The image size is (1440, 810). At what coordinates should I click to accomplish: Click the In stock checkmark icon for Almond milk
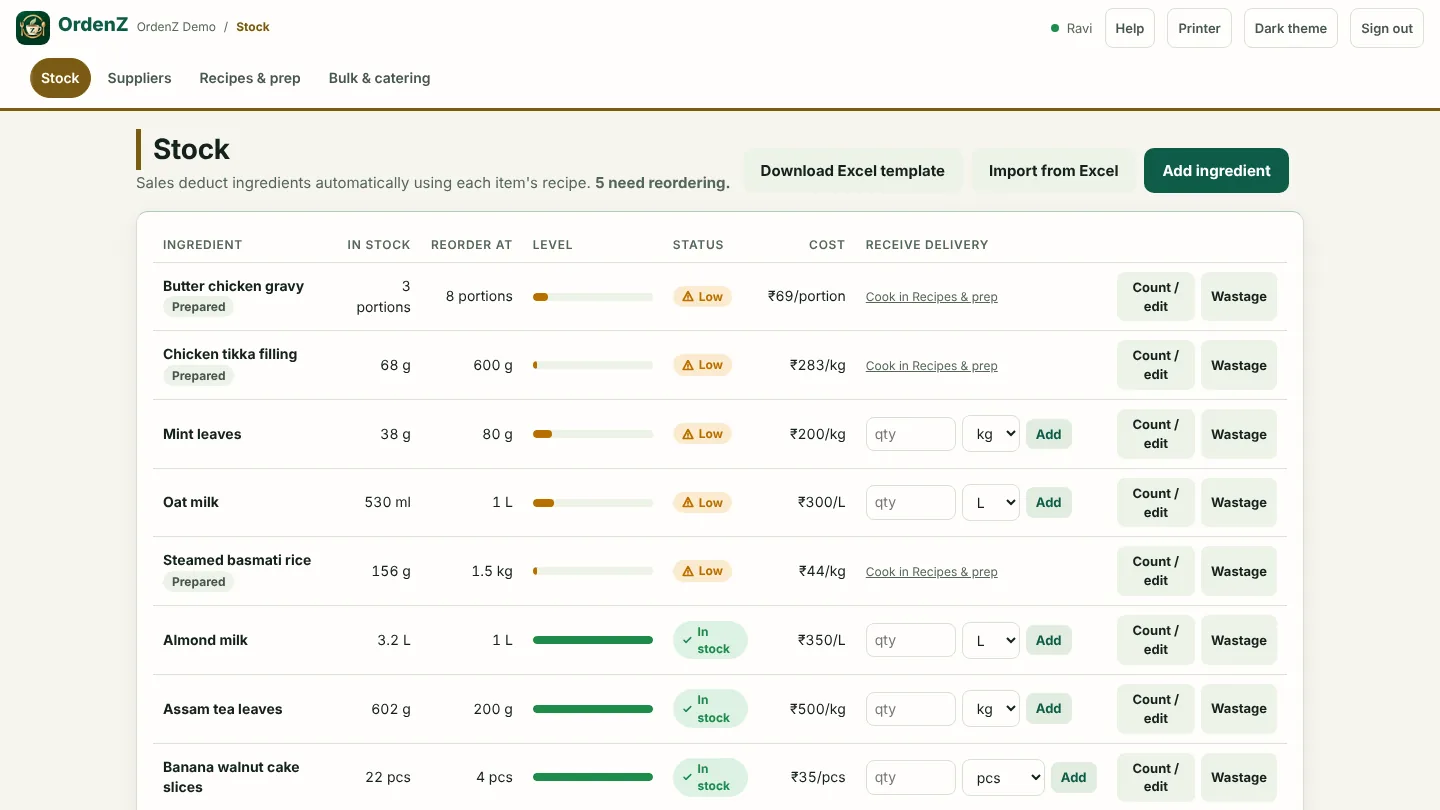point(687,640)
